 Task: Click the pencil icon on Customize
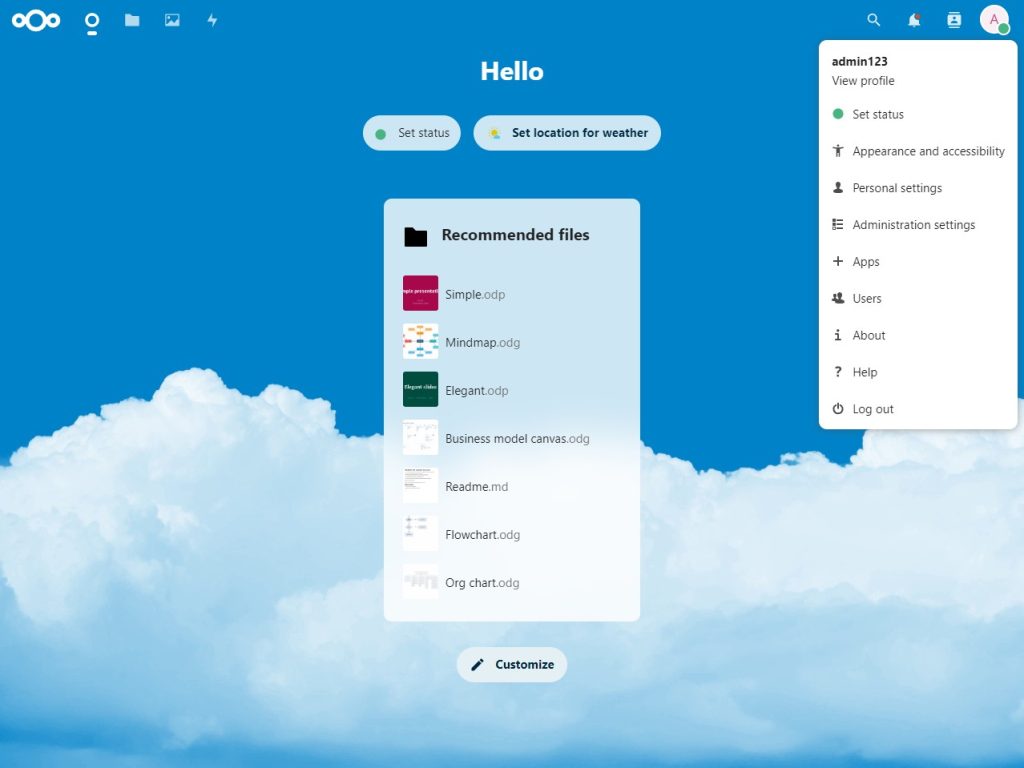click(477, 664)
